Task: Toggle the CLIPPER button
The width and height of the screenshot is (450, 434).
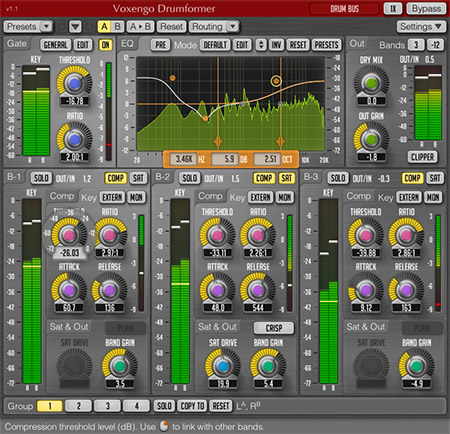Action: (422, 157)
